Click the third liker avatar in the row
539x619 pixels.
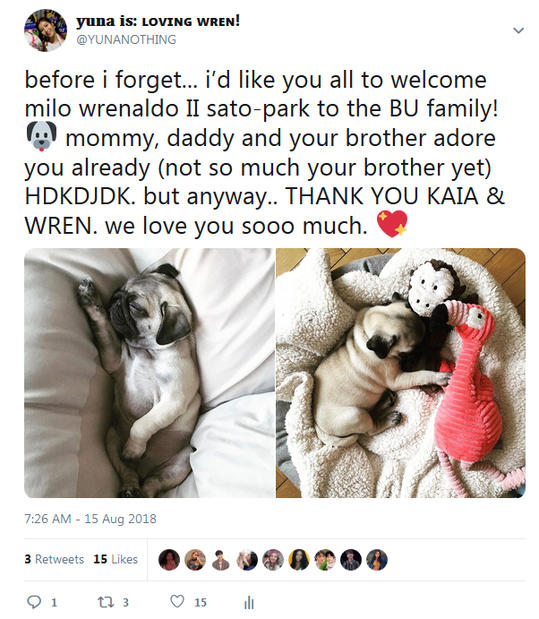221,560
